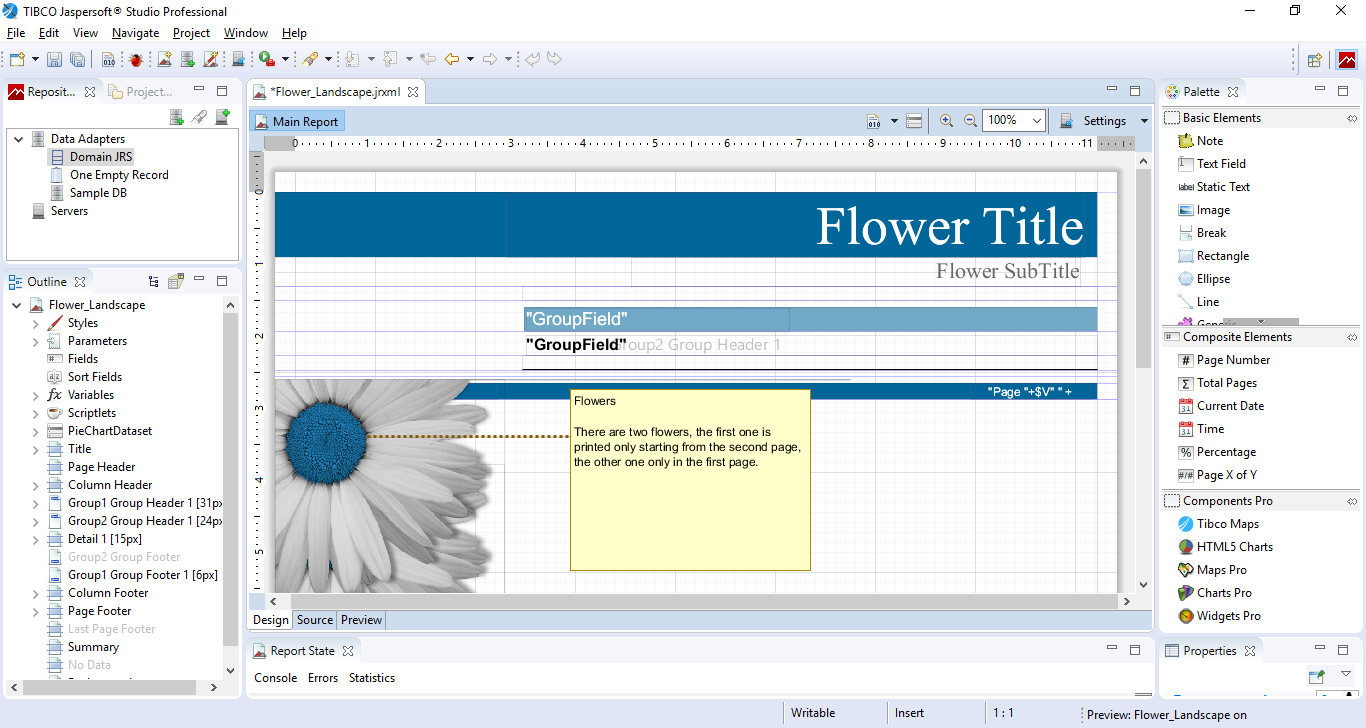Viewport: 1366px width, 728px height.
Task: Open the Errors tab in Report State
Action: [x=323, y=678]
